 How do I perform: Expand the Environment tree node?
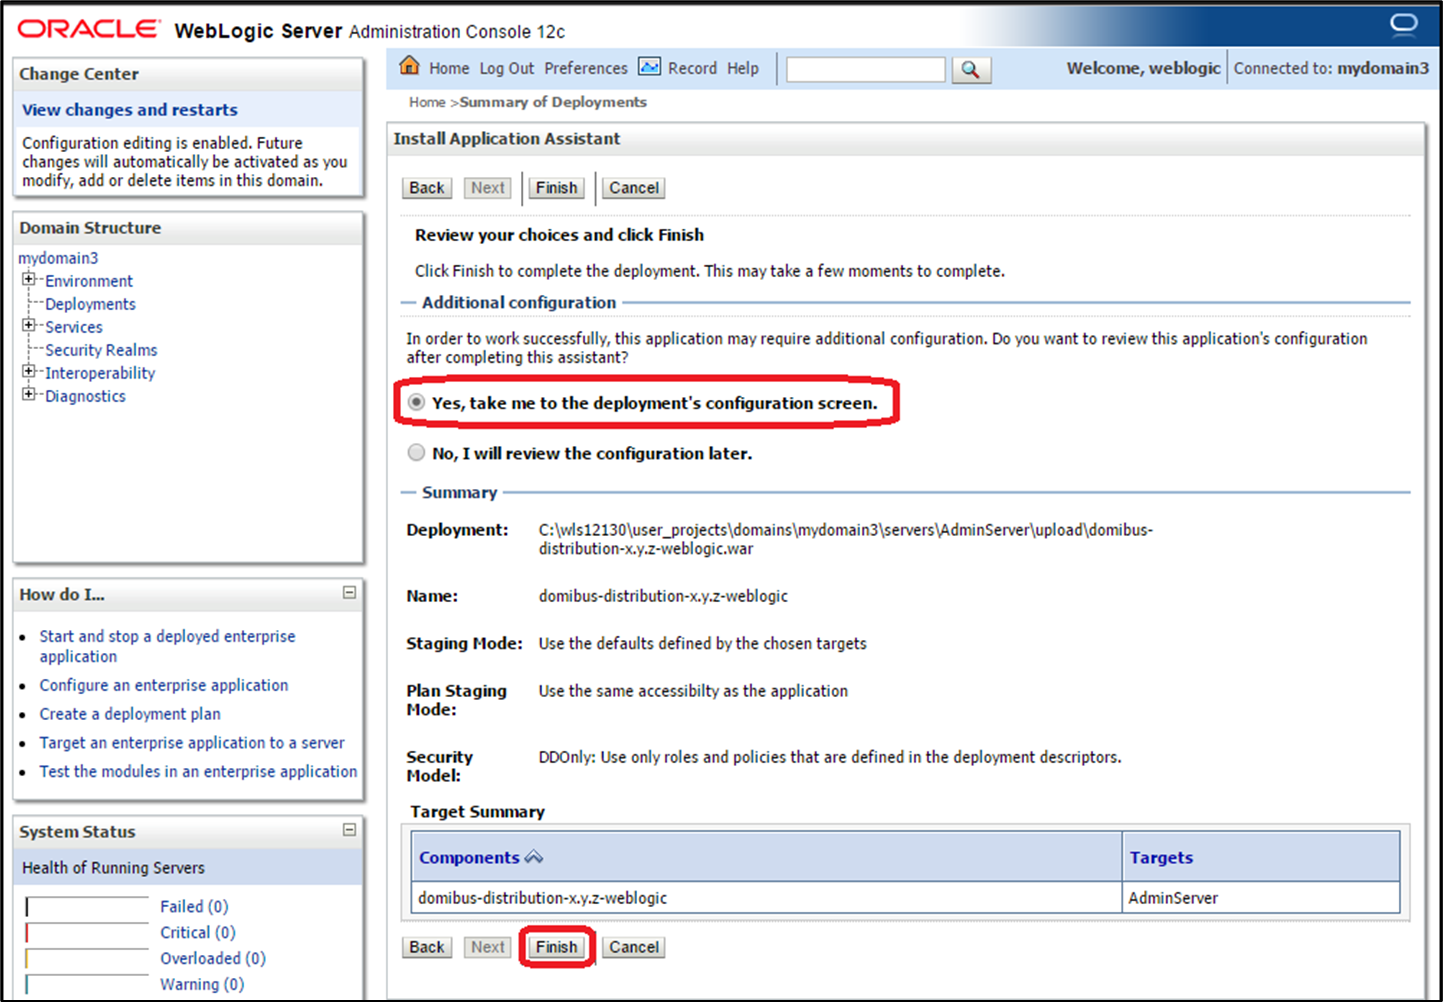(x=29, y=279)
